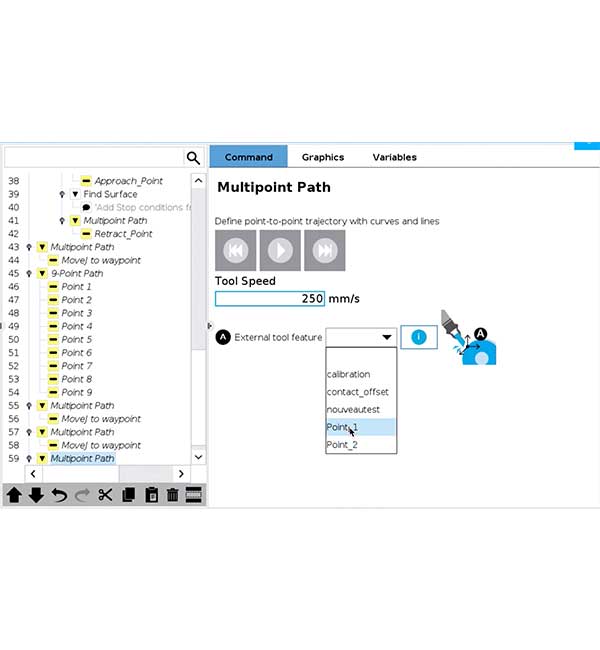
Task: Select the Approach_Point node
Action: click(129, 181)
